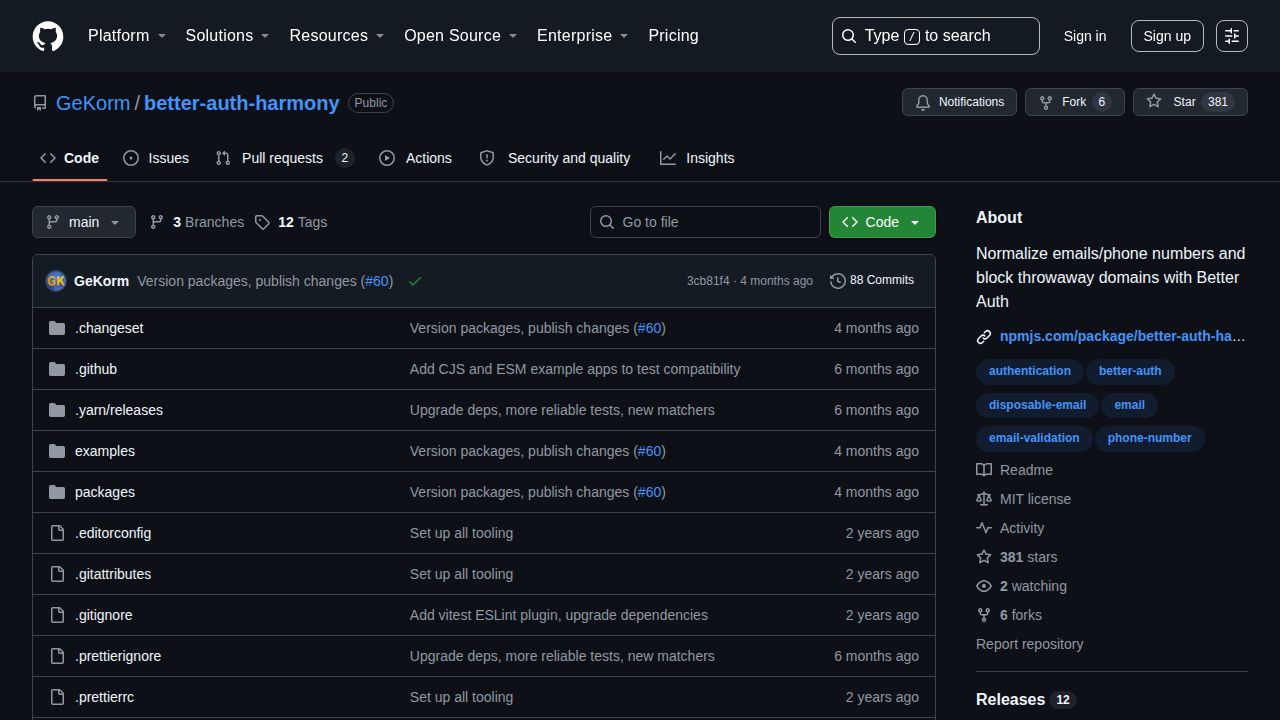Open the phone-number topic tag
Screen dimensions: 1280x720
tap(1150, 438)
